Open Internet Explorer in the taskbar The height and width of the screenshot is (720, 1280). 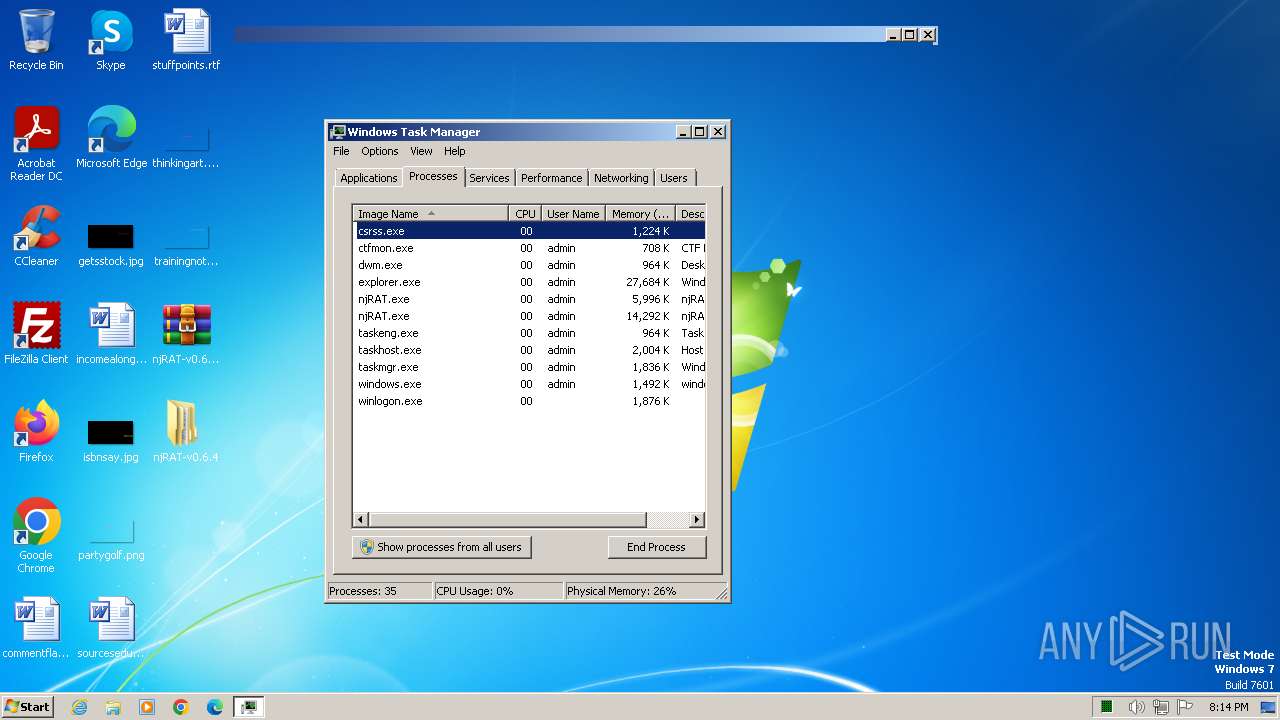79,707
